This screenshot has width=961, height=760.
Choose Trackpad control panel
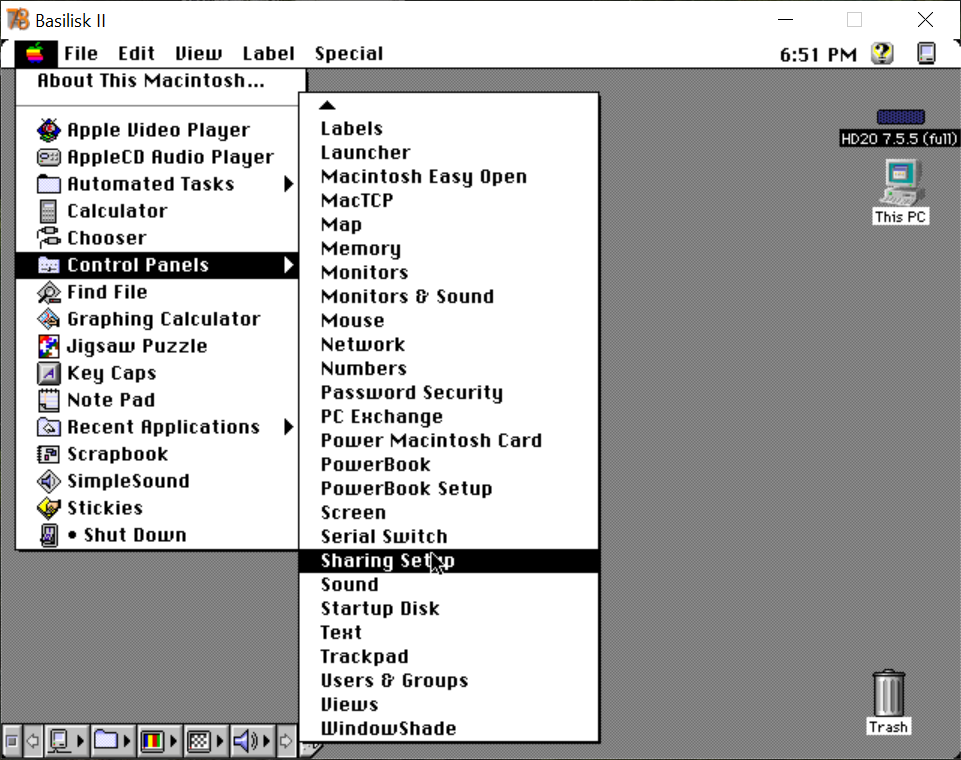(449, 656)
